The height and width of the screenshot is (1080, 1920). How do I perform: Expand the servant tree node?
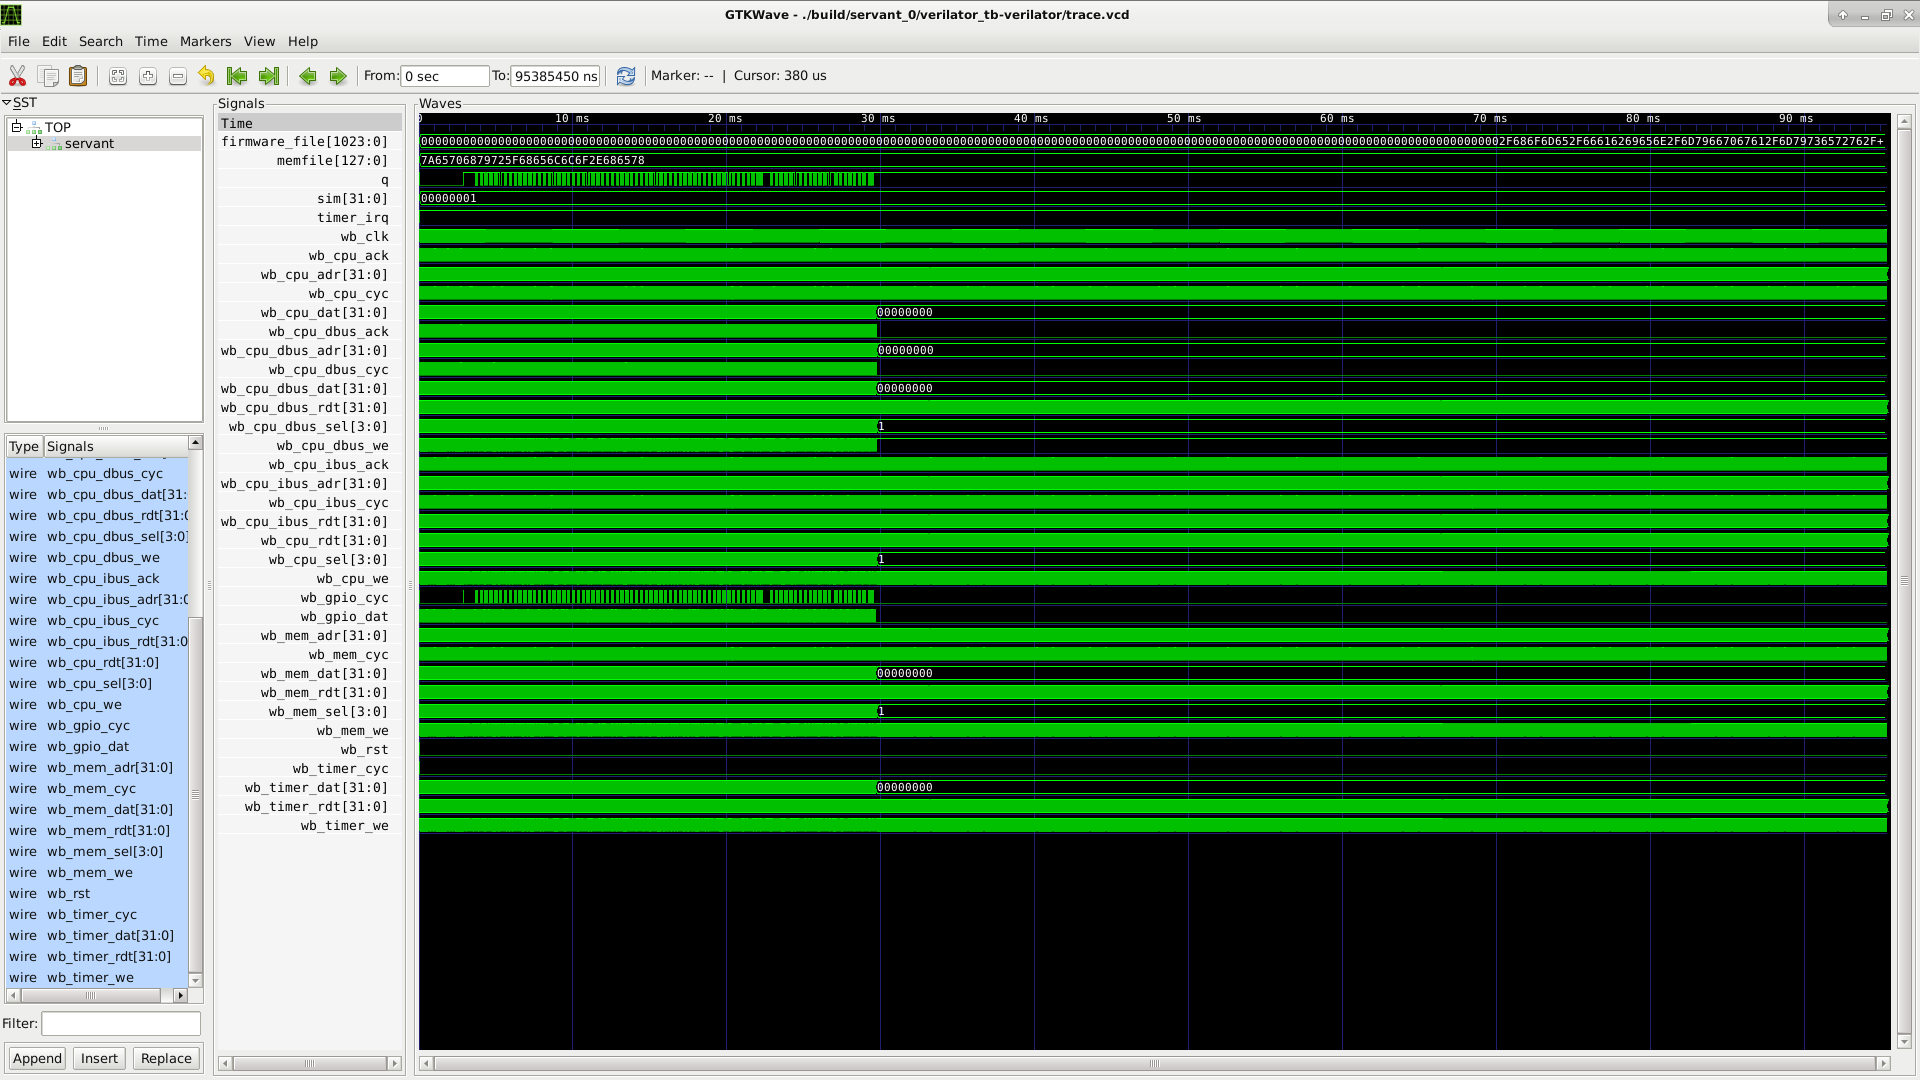(37, 143)
